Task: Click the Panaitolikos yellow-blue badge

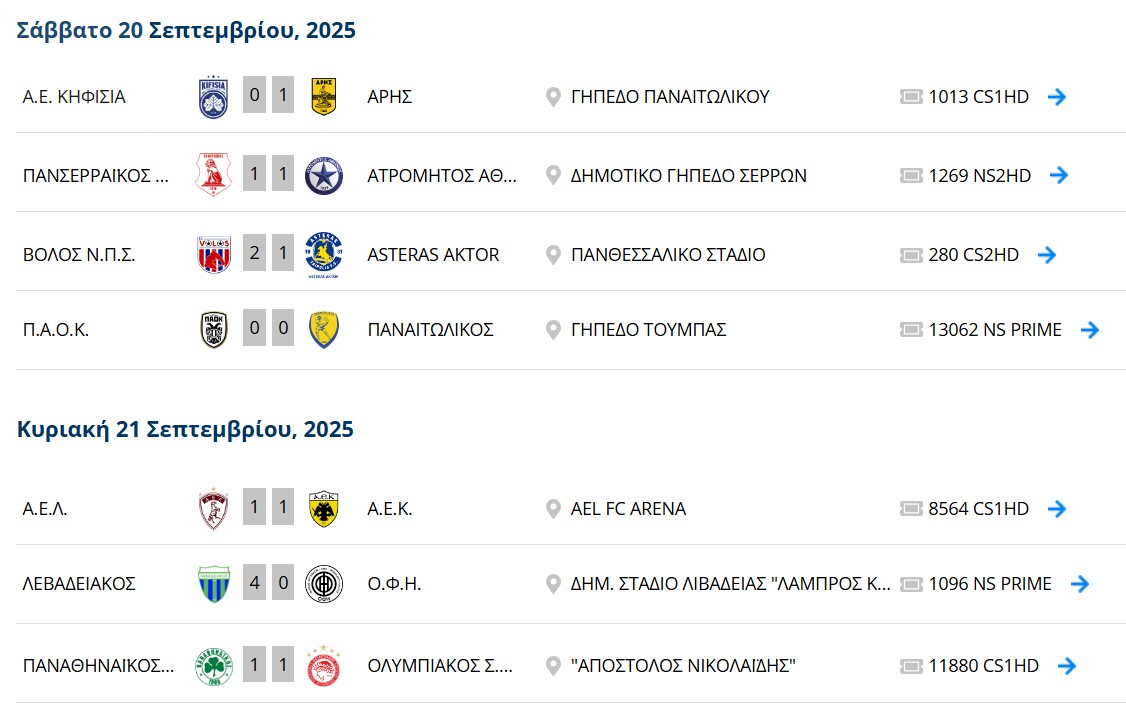Action: click(x=324, y=330)
